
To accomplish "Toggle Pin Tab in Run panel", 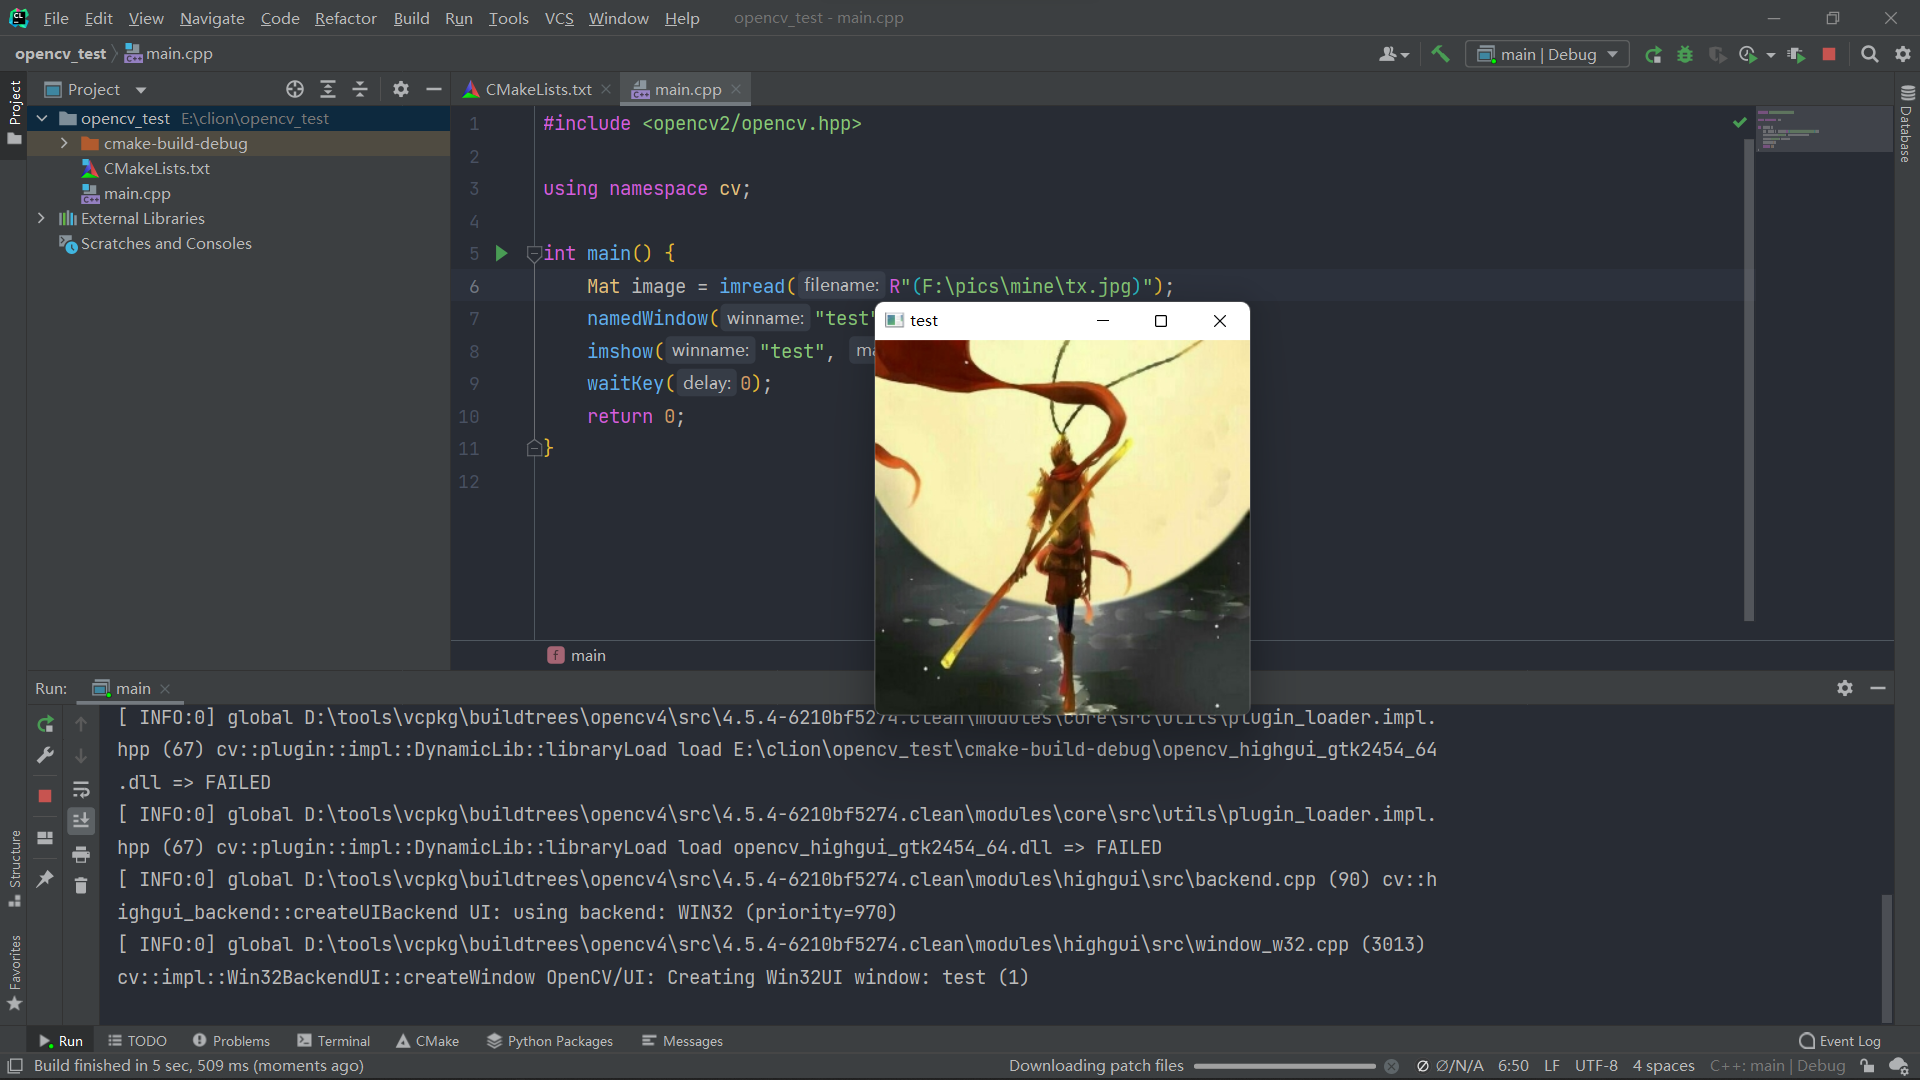I will [x=45, y=879].
